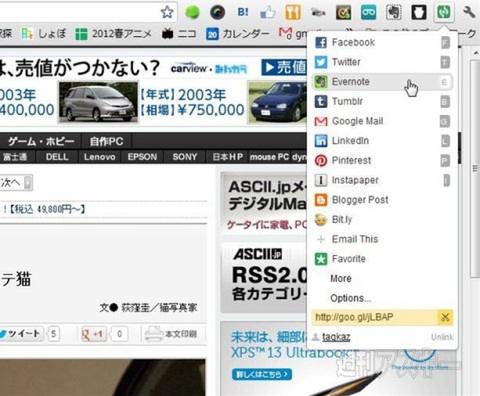
Task: Share page to Tumblr
Action: pyautogui.click(x=382, y=101)
